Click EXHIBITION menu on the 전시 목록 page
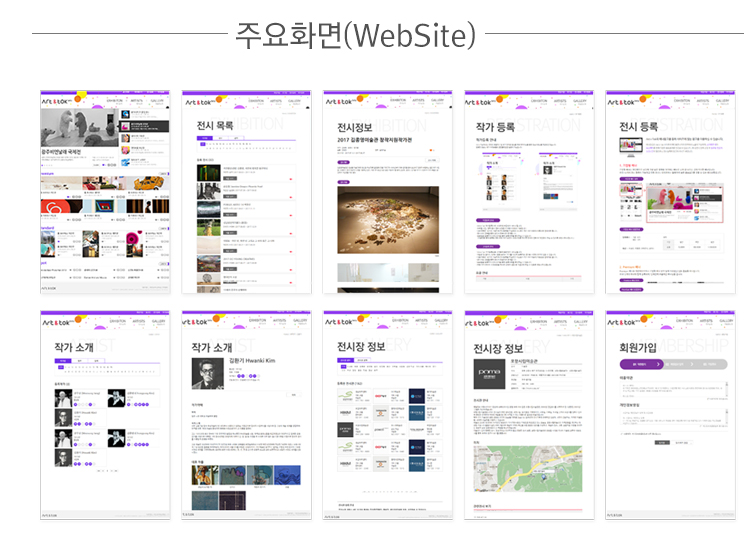The height and width of the screenshot is (559, 744). pyautogui.click(x=256, y=100)
